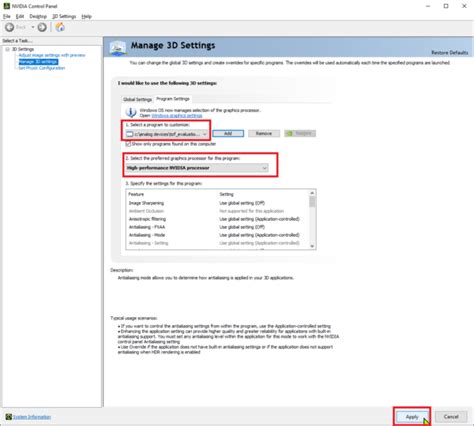
Task: Switch to the Global Settings tab
Action: click(137, 99)
